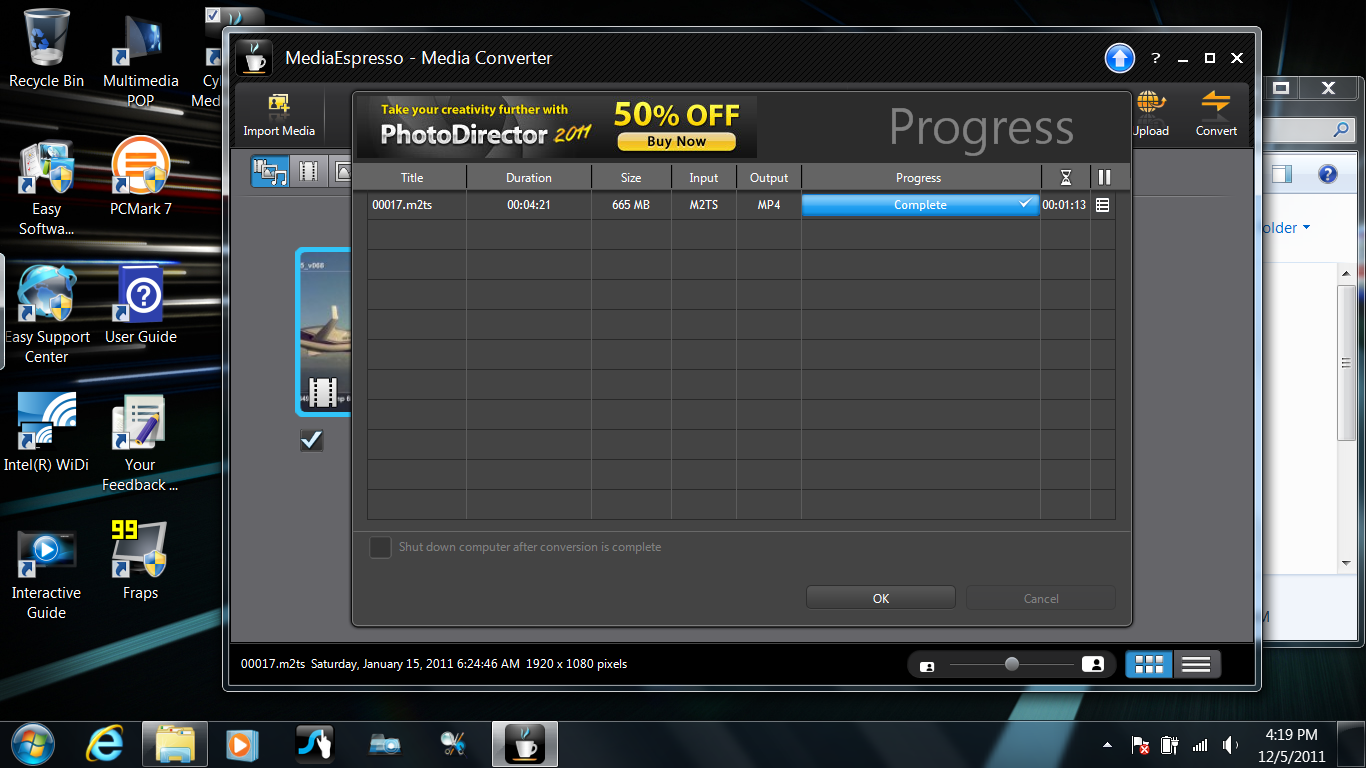Click the blue help icon in Explorer window
Viewport: 1366px width, 768px height.
point(1327,174)
